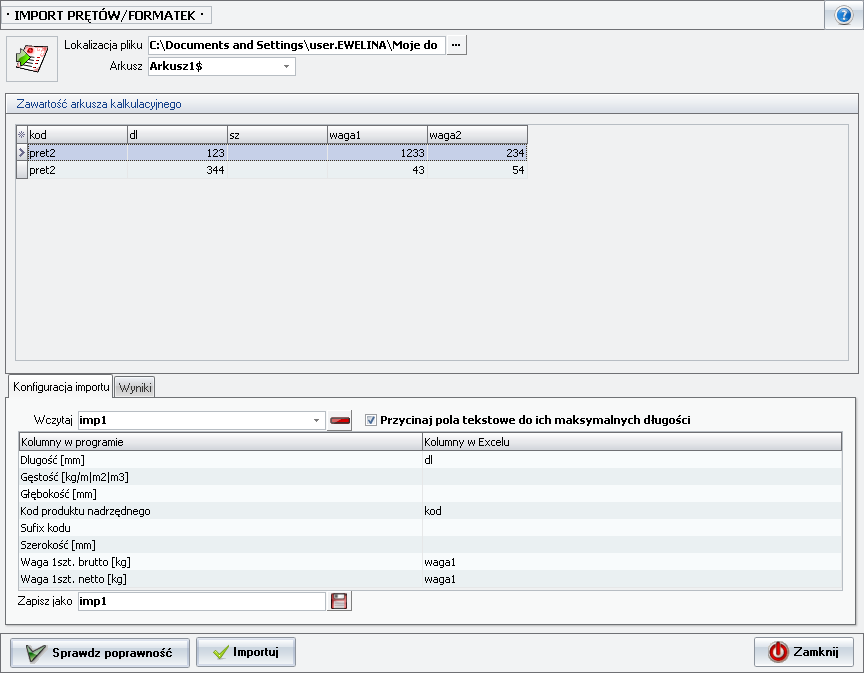The height and width of the screenshot is (673, 864).
Task: Click the waga1 column header
Action: pos(376,134)
